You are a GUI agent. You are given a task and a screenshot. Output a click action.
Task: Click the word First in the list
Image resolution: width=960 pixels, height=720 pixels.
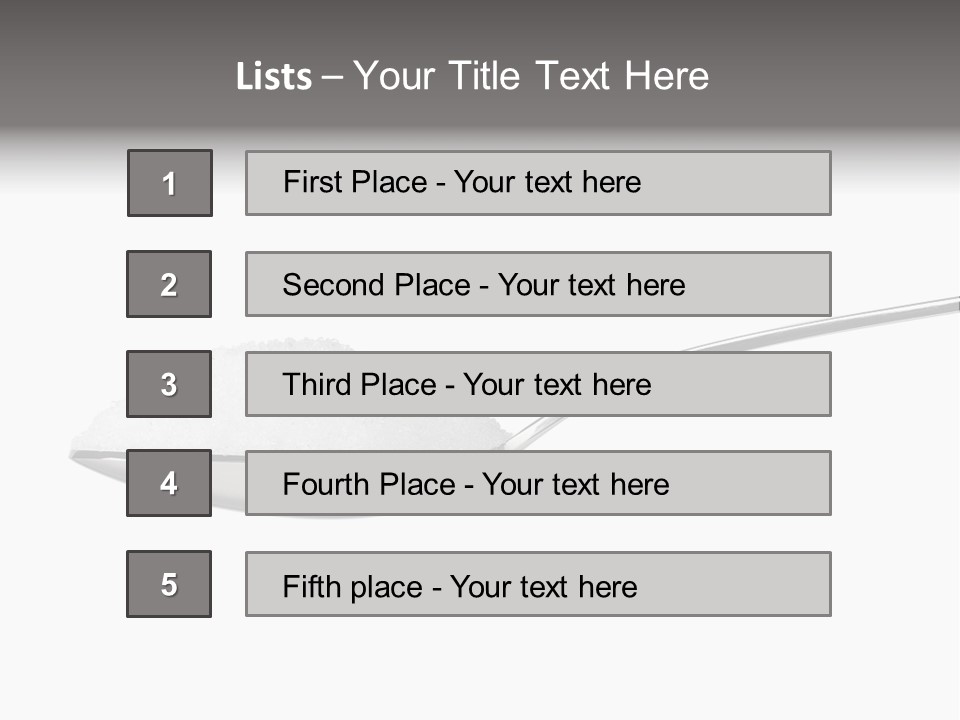[x=313, y=182]
